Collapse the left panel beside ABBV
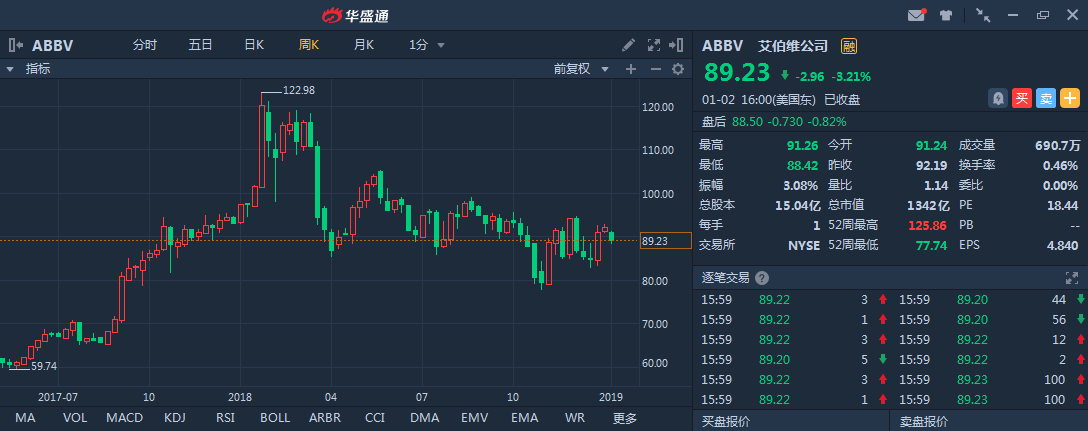 tap(16, 45)
